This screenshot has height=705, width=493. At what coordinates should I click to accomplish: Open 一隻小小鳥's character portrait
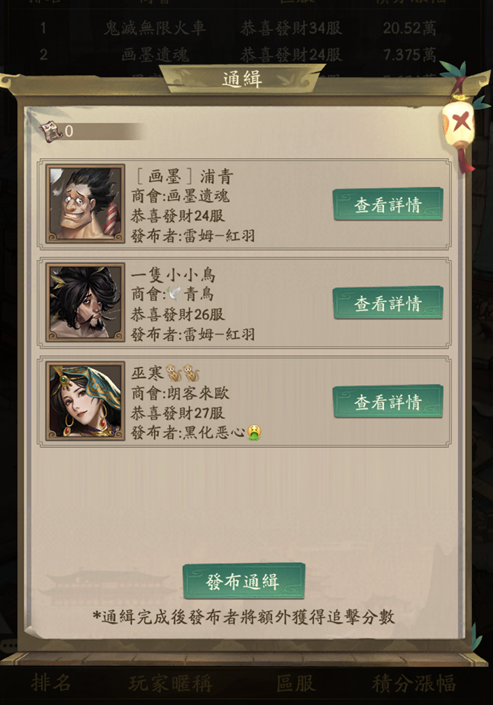85,302
